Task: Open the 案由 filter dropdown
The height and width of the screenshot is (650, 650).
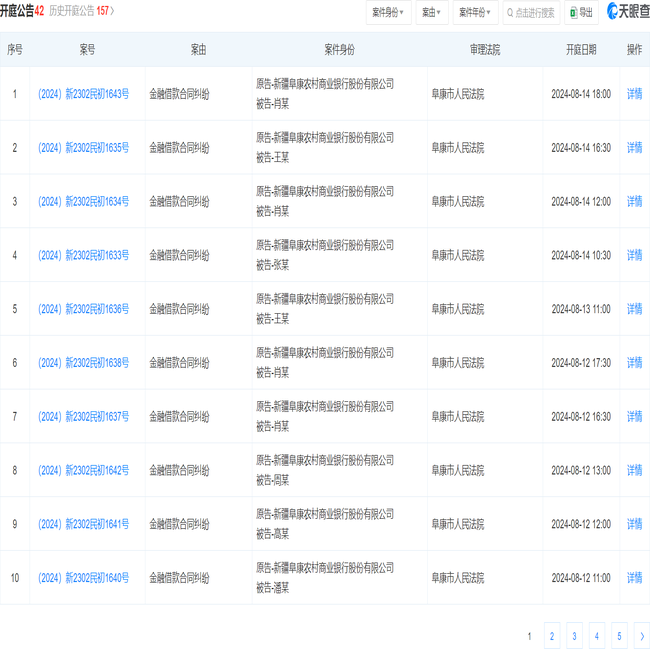Action: [x=432, y=12]
